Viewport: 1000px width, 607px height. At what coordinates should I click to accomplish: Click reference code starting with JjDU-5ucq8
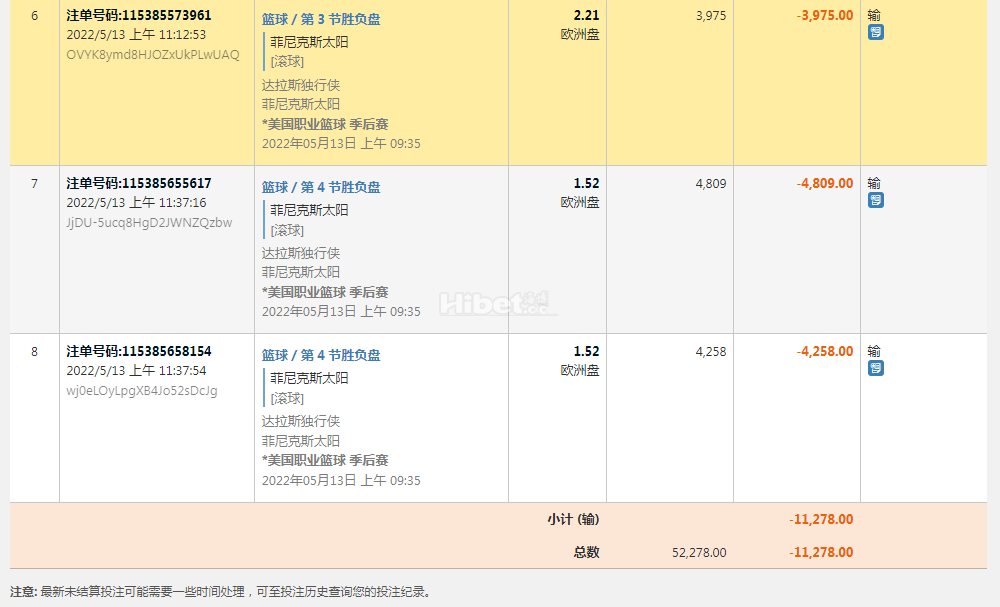click(x=149, y=223)
